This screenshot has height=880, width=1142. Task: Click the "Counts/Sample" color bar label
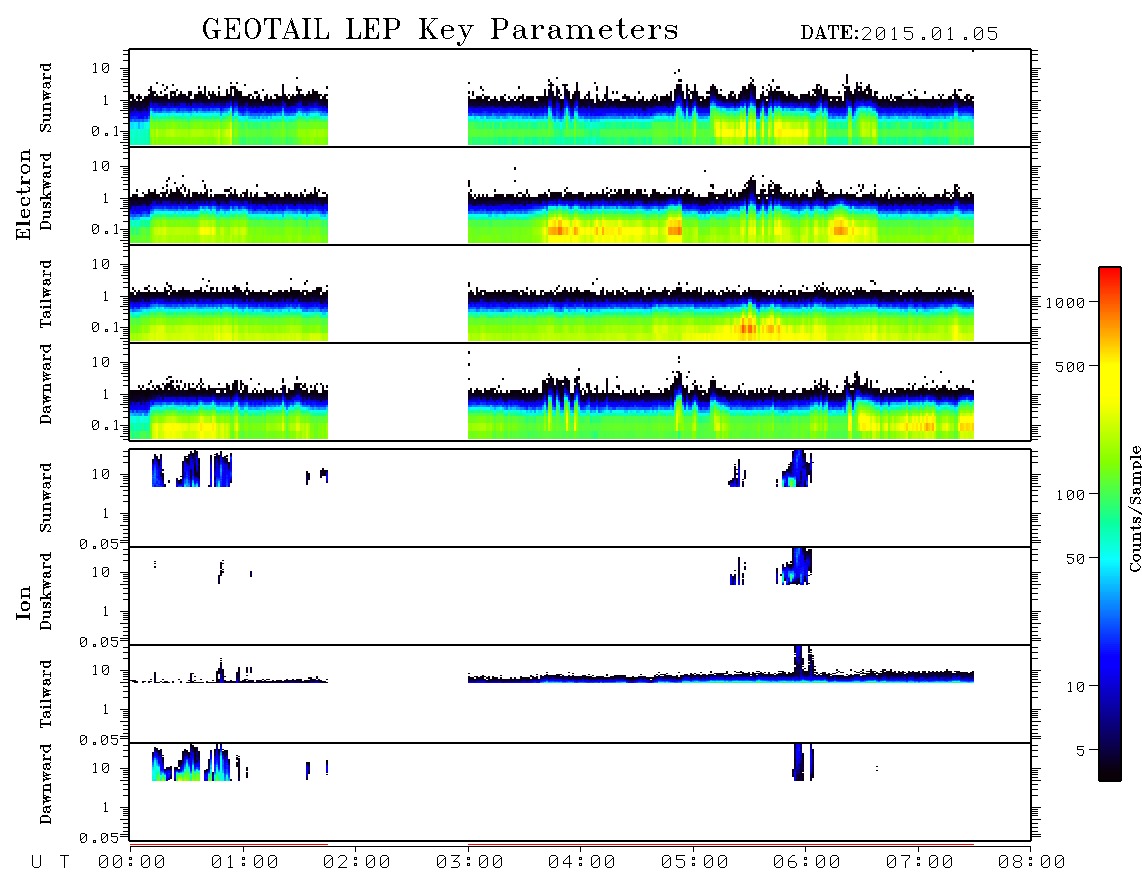(1134, 508)
